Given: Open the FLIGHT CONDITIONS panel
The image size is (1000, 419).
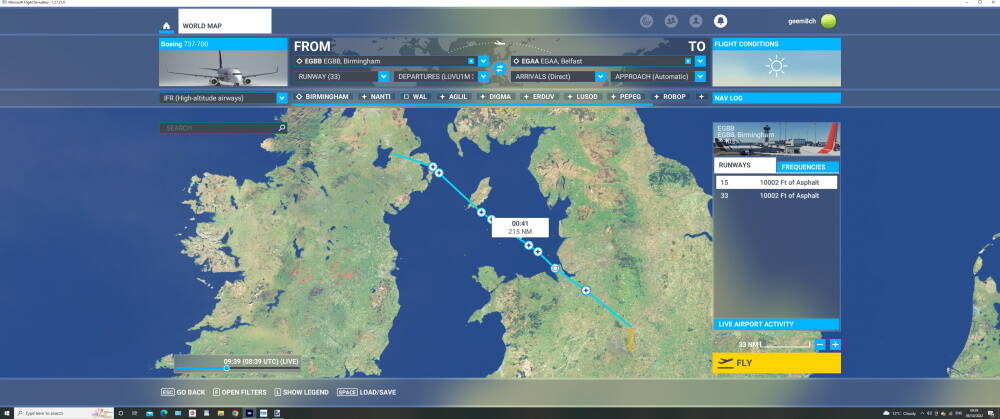Looking at the screenshot, I should click(776, 44).
